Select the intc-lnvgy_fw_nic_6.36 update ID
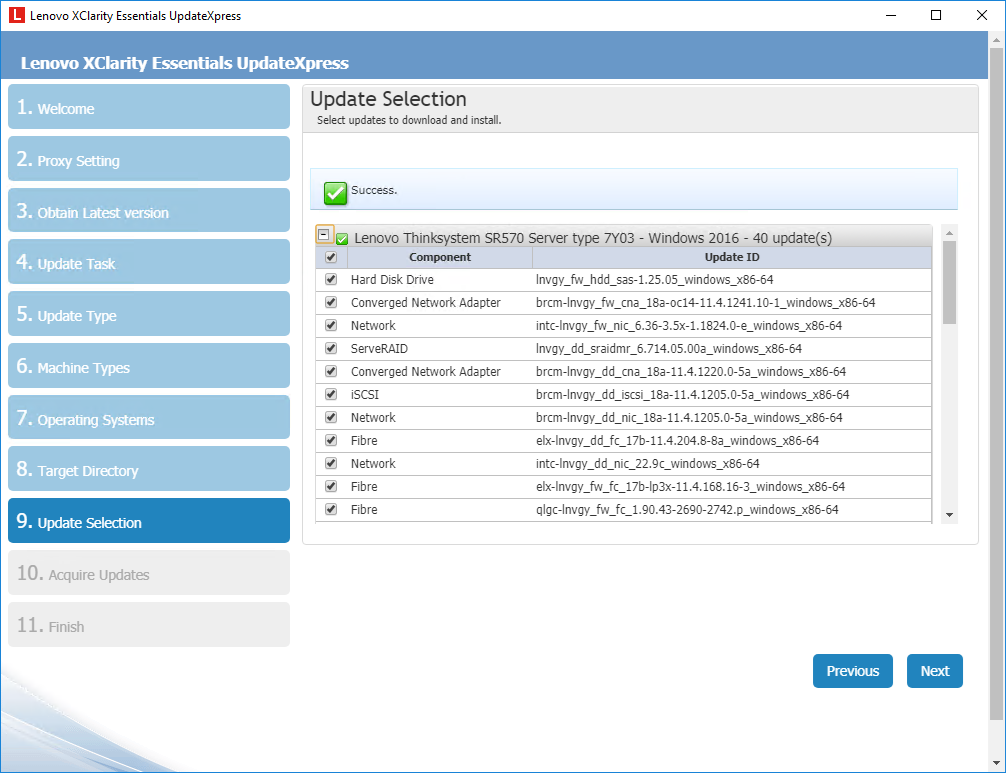This screenshot has width=1006, height=773. tap(689, 326)
